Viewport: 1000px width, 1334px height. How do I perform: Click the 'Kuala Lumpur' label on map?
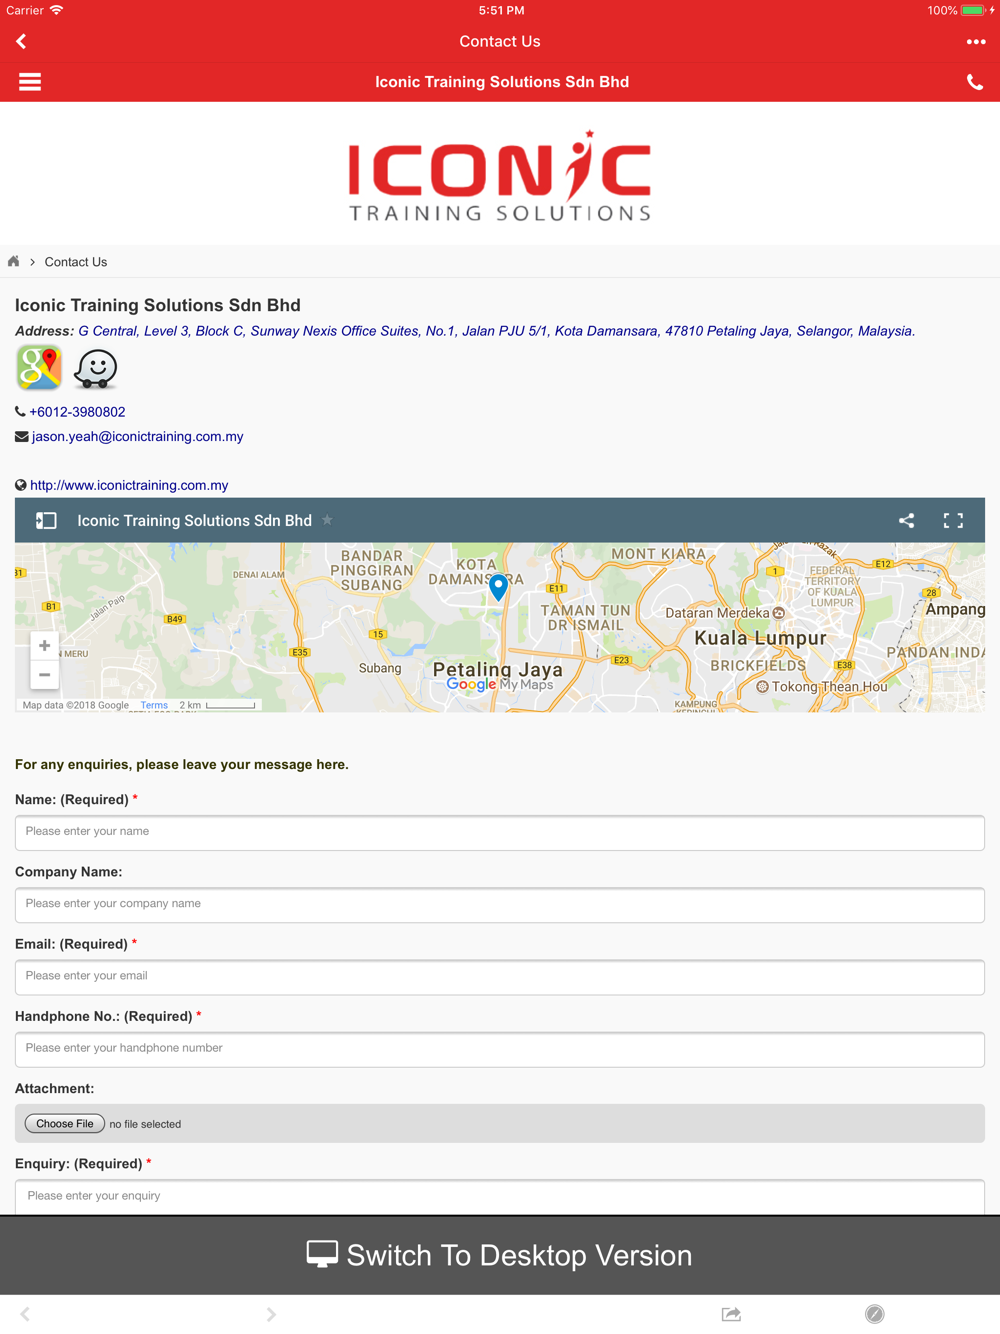(761, 638)
